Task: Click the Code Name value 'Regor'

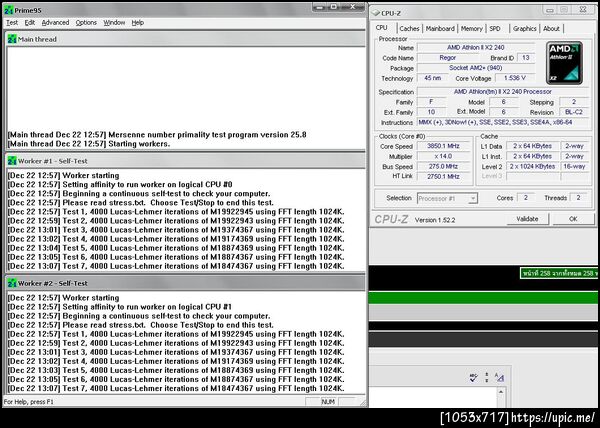Action: click(x=447, y=58)
